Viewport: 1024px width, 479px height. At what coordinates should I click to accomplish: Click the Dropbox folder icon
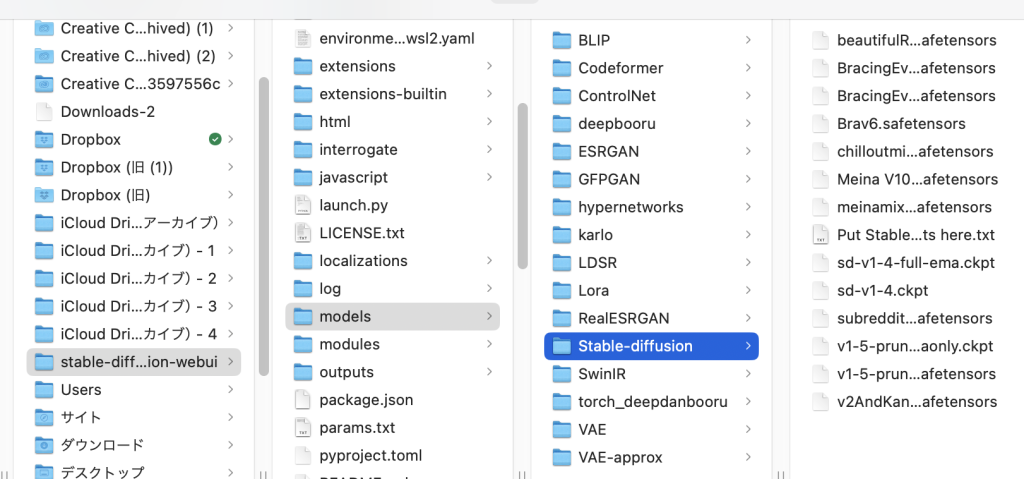click(x=44, y=140)
